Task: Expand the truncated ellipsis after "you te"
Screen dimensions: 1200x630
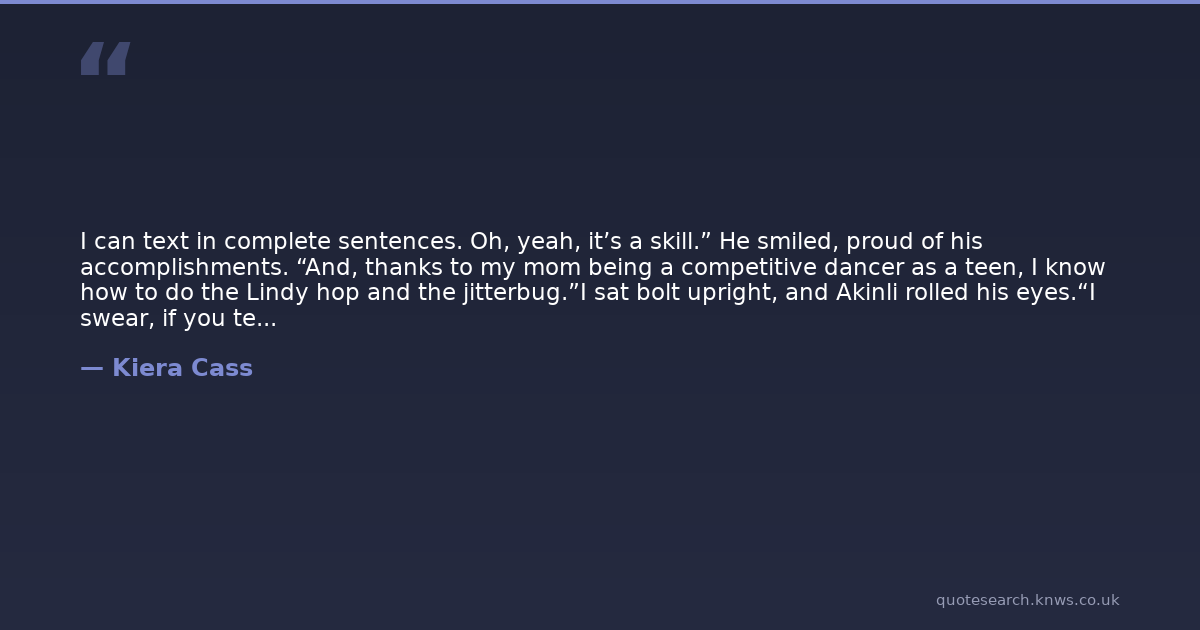Action: (x=267, y=320)
